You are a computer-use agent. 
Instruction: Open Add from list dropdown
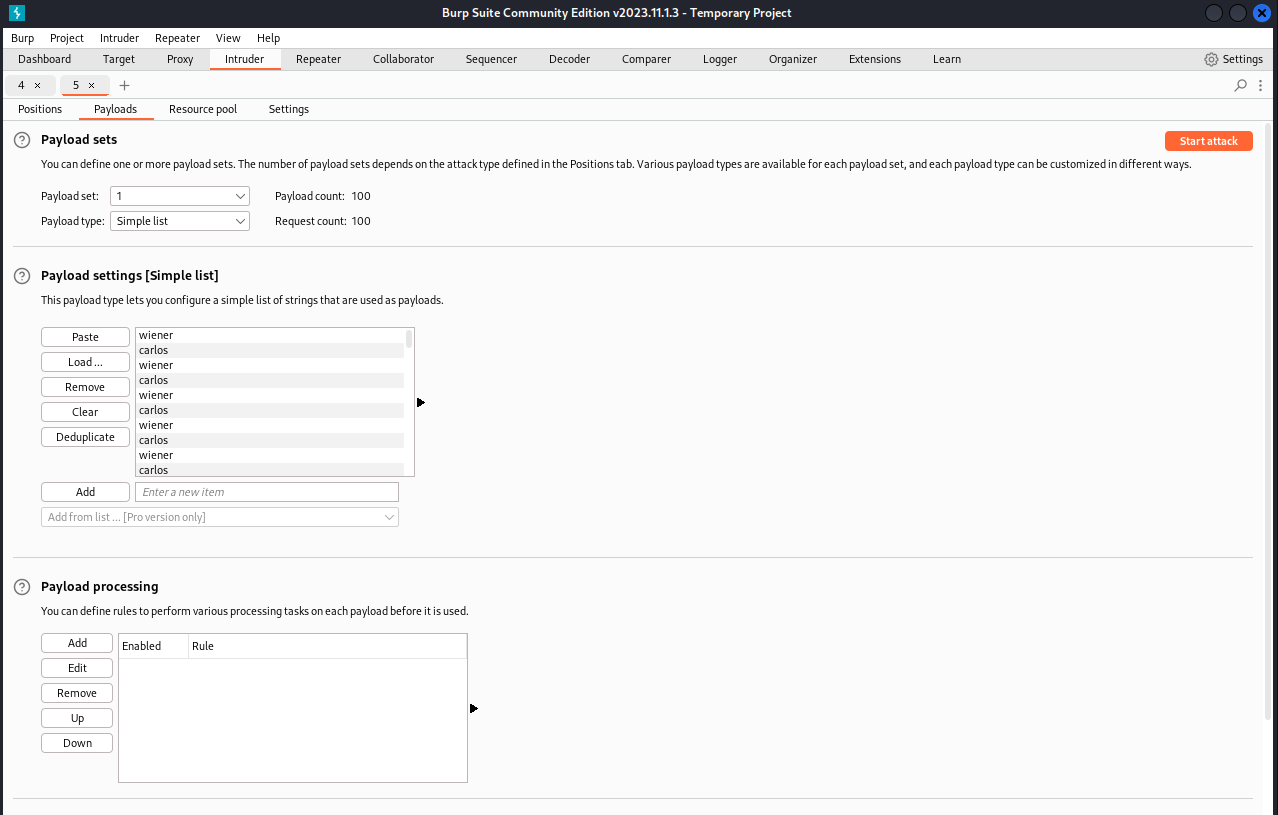220,517
